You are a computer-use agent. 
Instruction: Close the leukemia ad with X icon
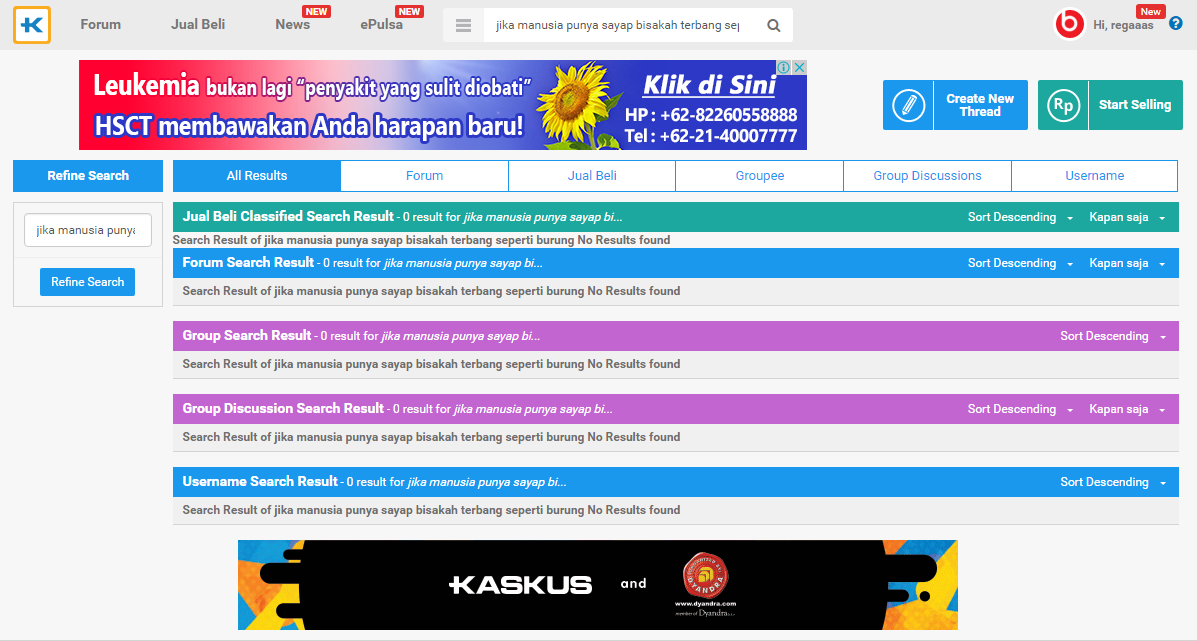coord(799,67)
